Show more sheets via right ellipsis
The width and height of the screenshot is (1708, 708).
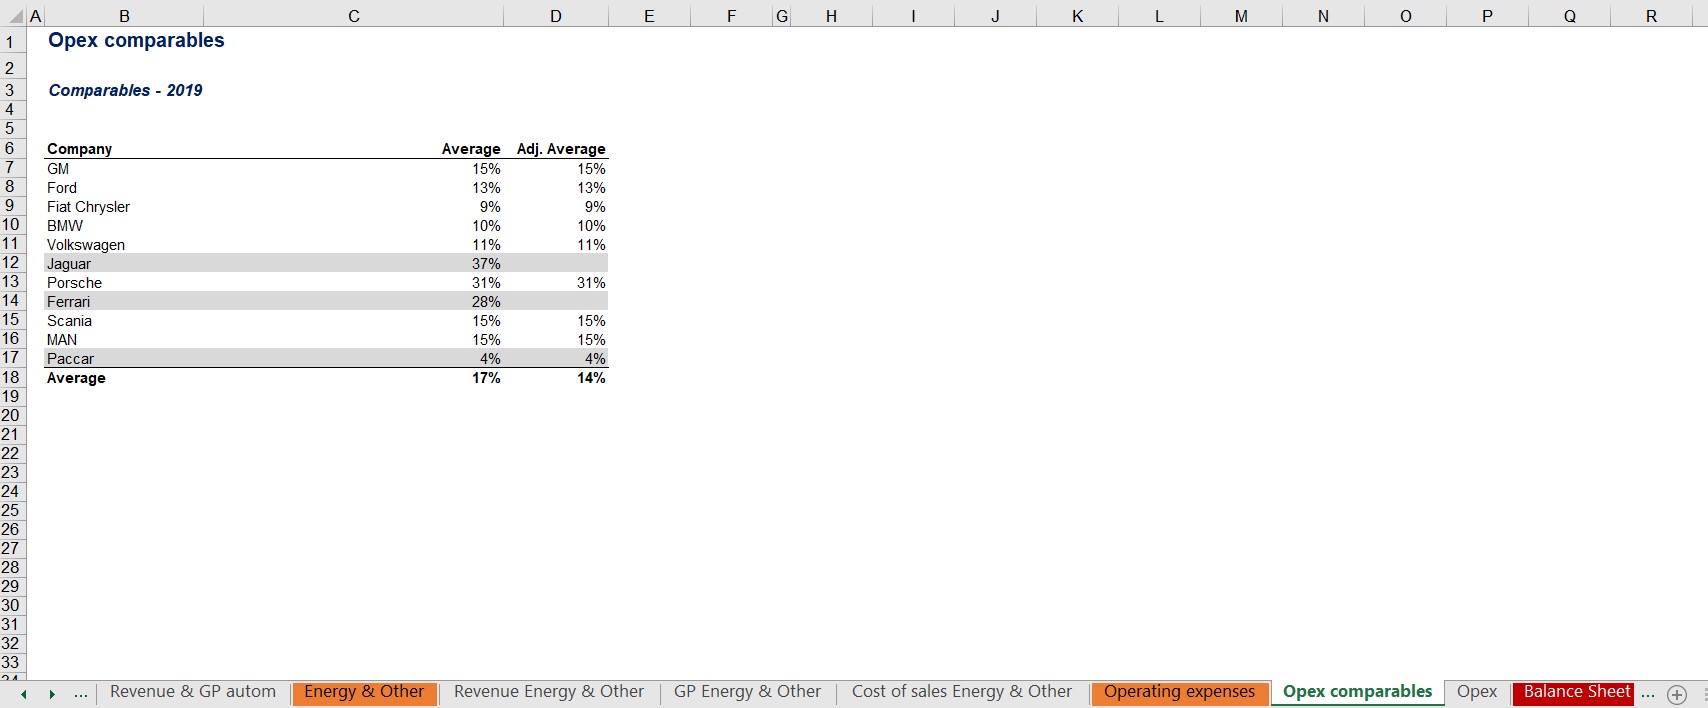[x=1648, y=693]
